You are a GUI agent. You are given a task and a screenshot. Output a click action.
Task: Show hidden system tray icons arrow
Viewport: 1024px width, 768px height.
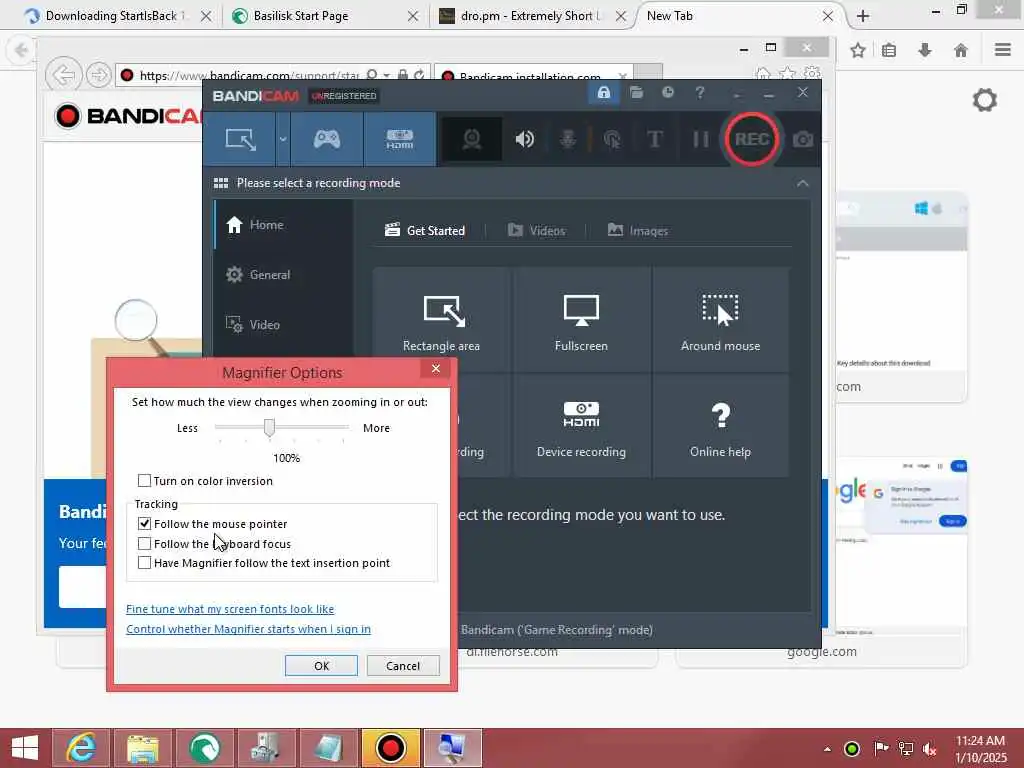(x=827, y=749)
